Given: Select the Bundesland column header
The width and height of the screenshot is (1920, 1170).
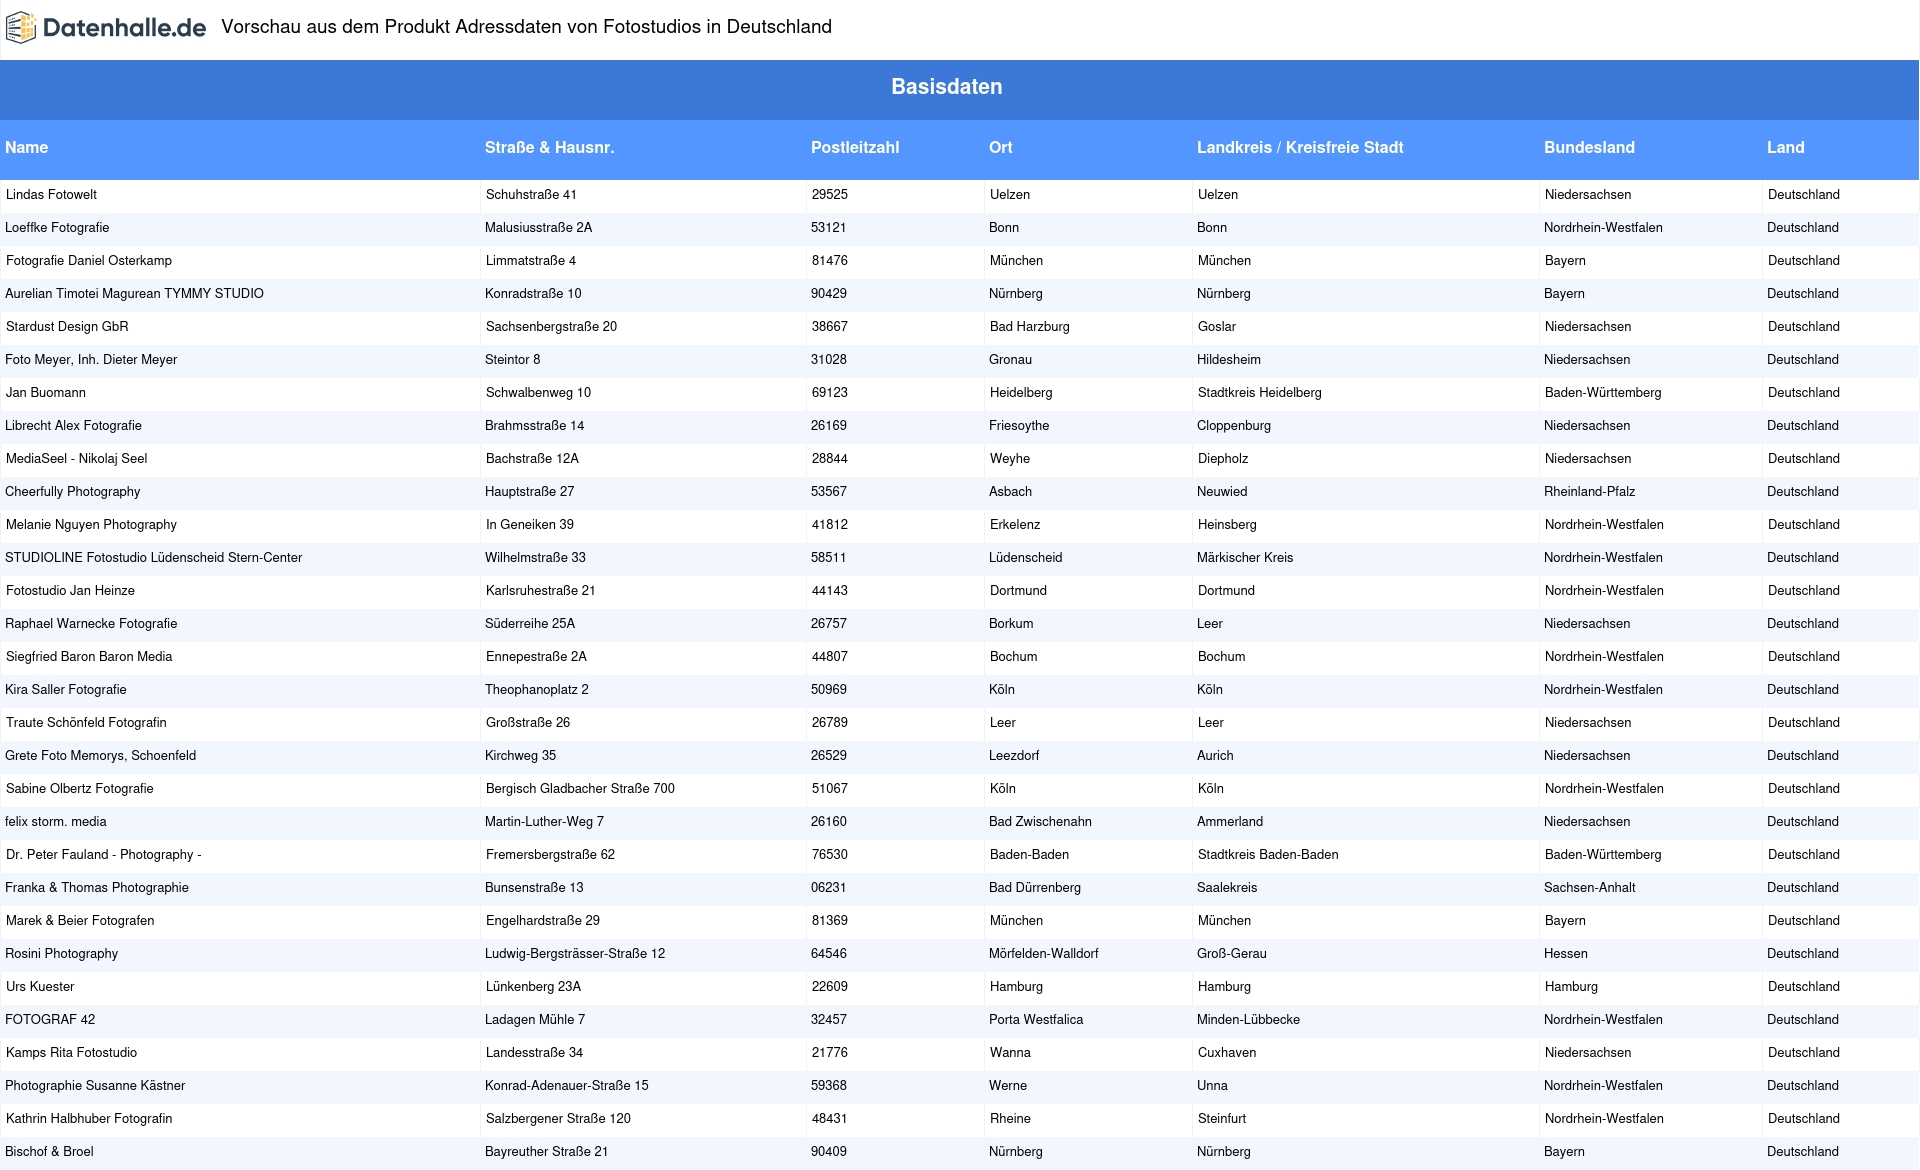Looking at the screenshot, I should click(x=1589, y=147).
